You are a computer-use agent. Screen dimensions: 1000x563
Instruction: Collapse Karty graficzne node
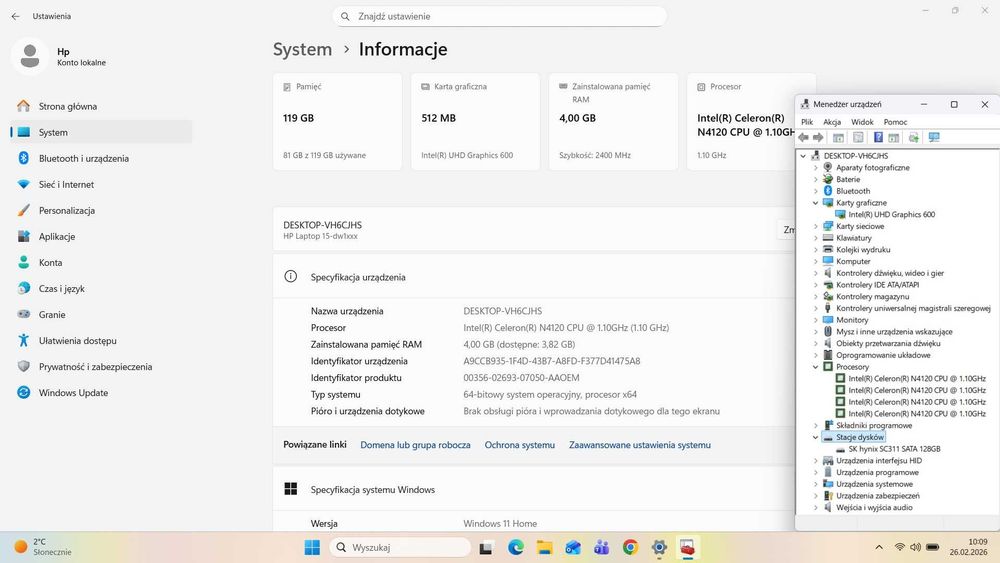[x=815, y=203]
